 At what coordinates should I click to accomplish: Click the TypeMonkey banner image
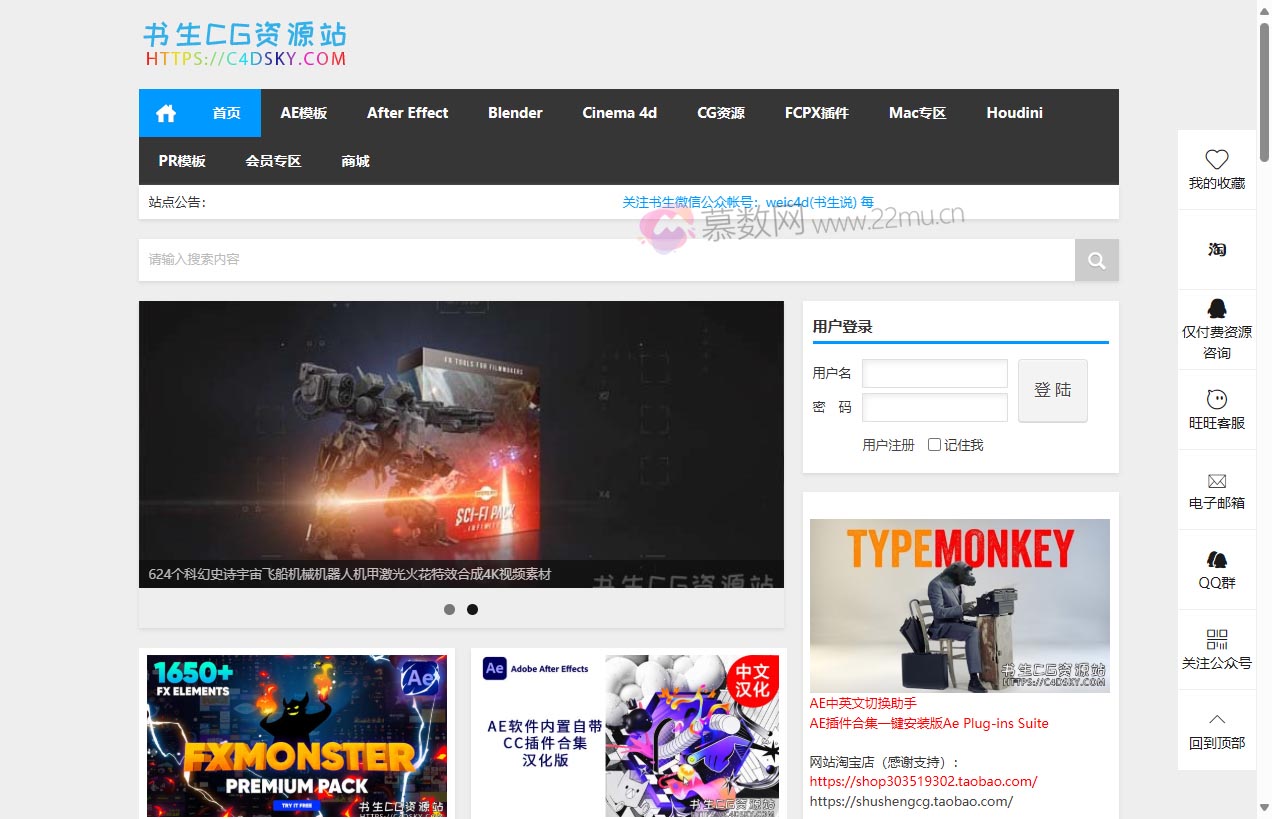click(x=959, y=604)
